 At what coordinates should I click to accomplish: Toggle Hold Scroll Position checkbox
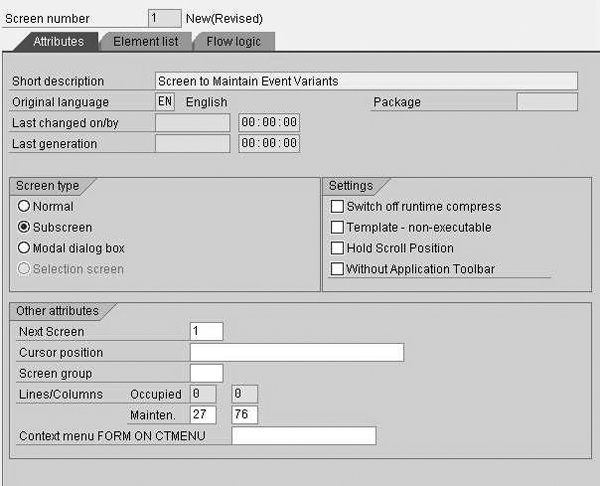click(x=337, y=248)
